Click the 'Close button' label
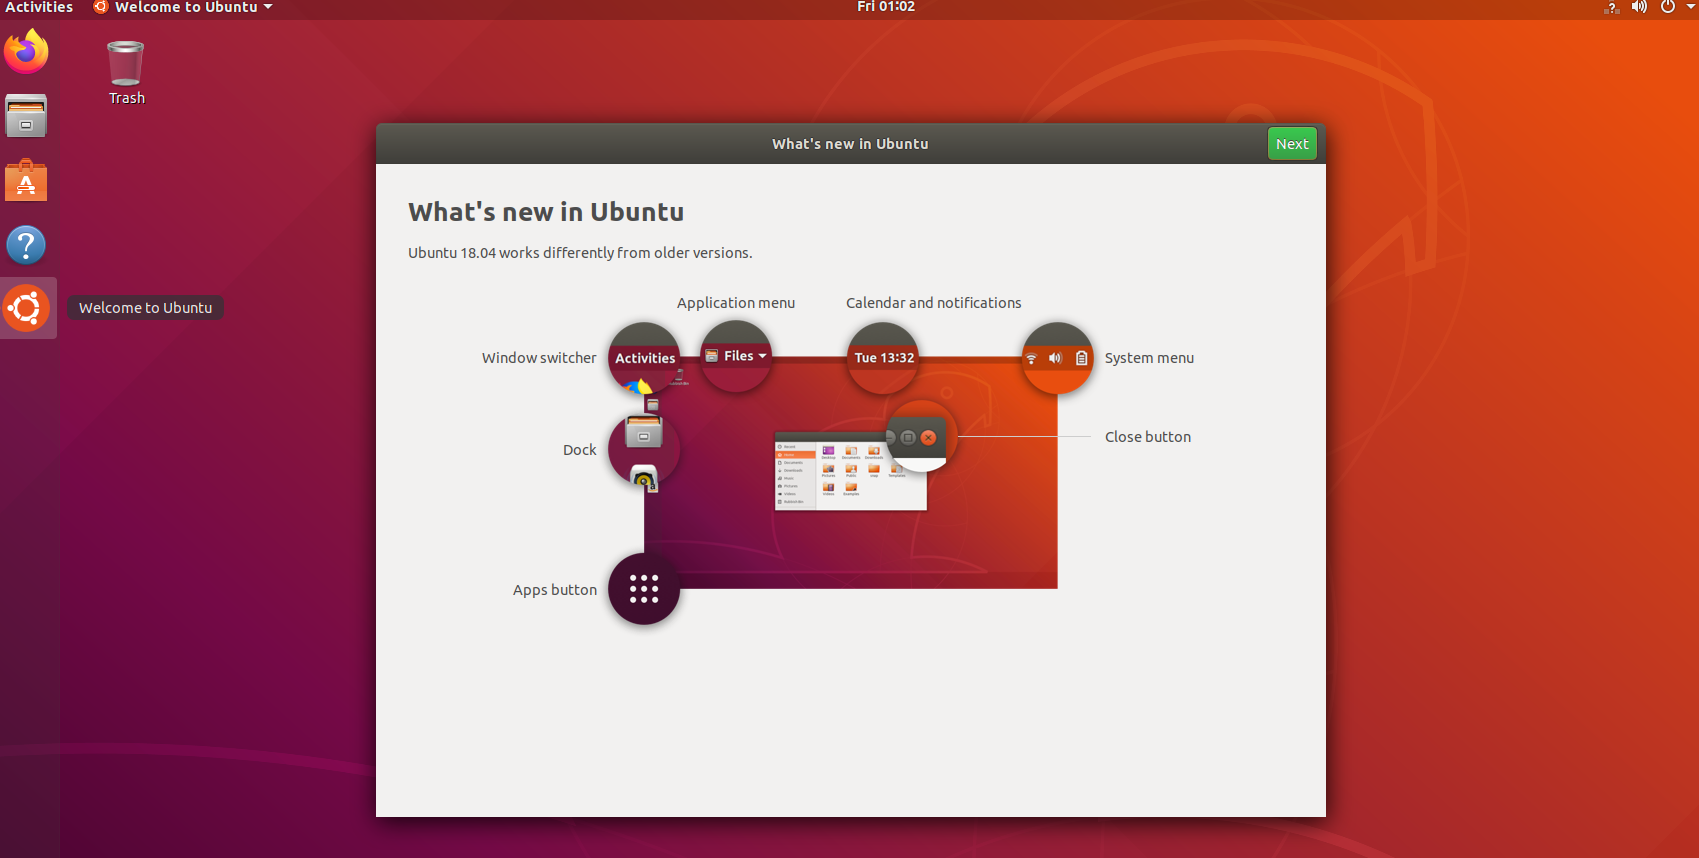Image resolution: width=1699 pixels, height=858 pixels. (x=1148, y=437)
